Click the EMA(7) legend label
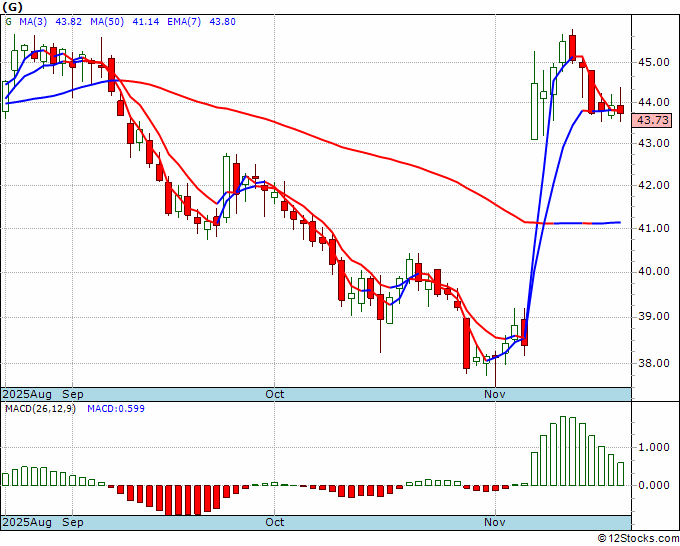The height and width of the screenshot is (546, 680). 184,22
